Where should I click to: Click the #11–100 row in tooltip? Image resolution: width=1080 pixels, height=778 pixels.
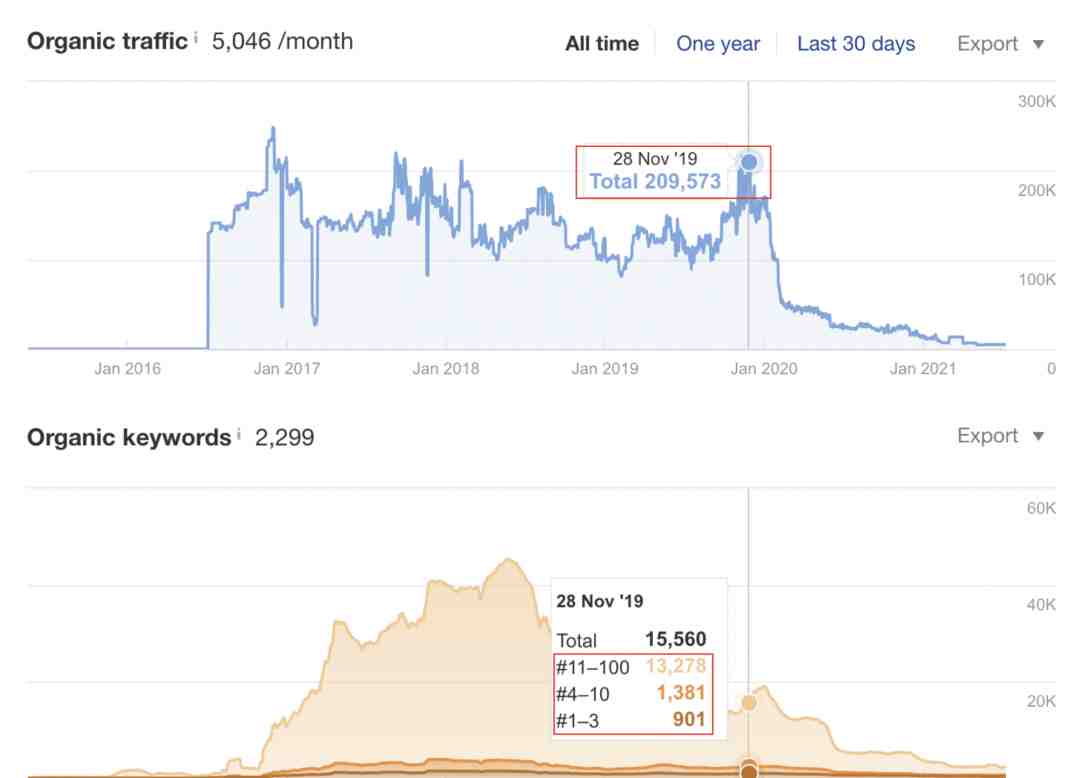(631, 666)
